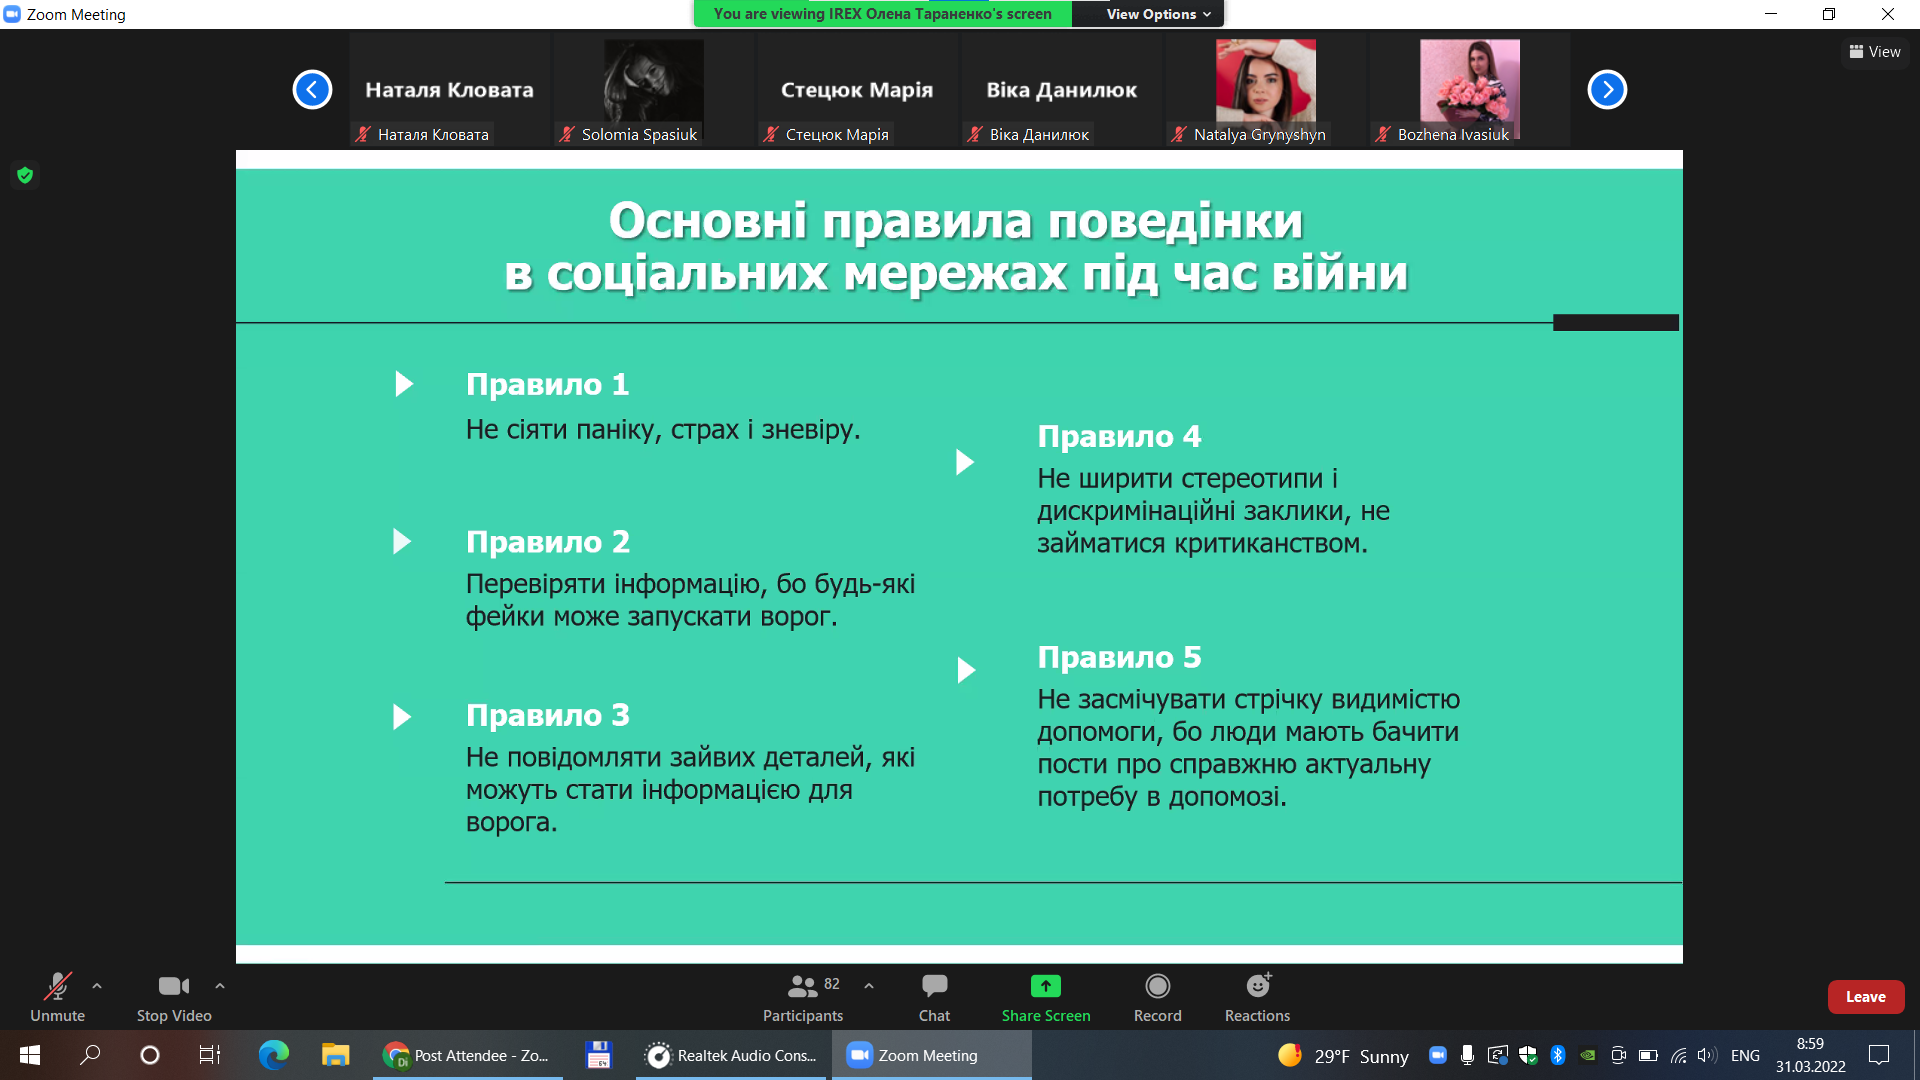
Task: Open volume slider from system tray speaker
Action: click(x=1706, y=1055)
